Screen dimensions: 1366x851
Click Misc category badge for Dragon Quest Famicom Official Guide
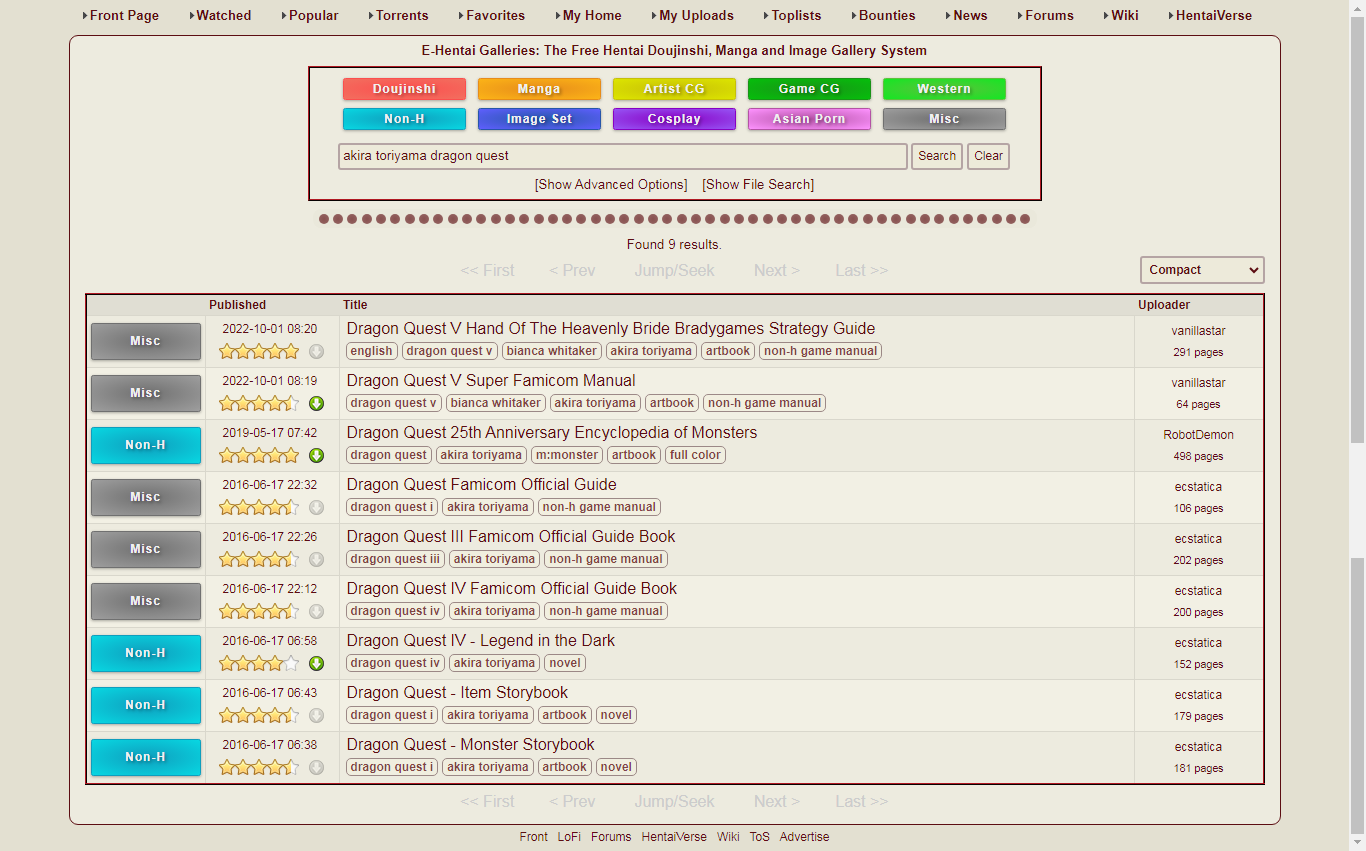146,497
